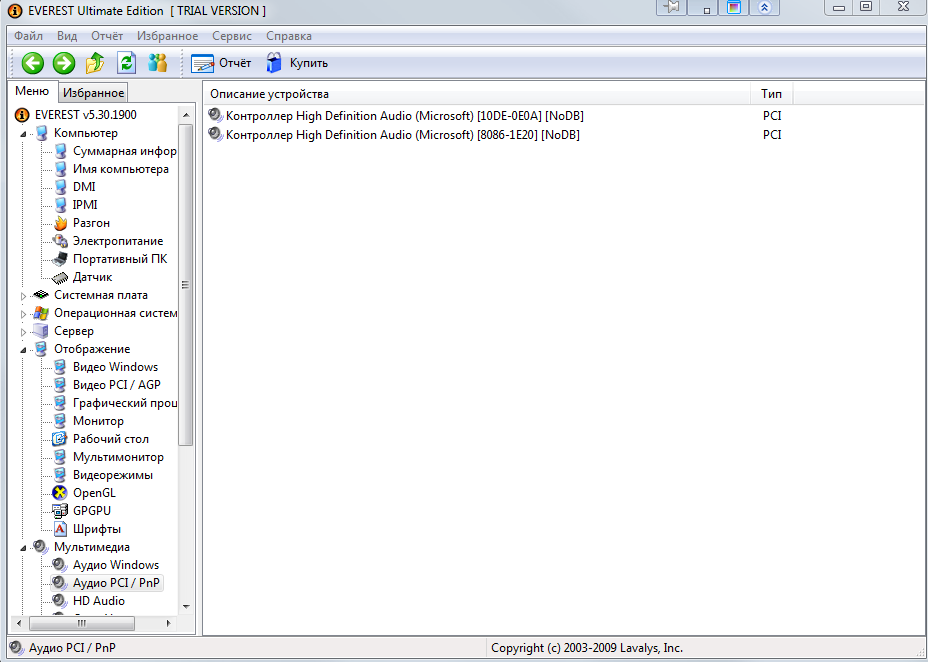Click the Купить buy button

click(297, 63)
